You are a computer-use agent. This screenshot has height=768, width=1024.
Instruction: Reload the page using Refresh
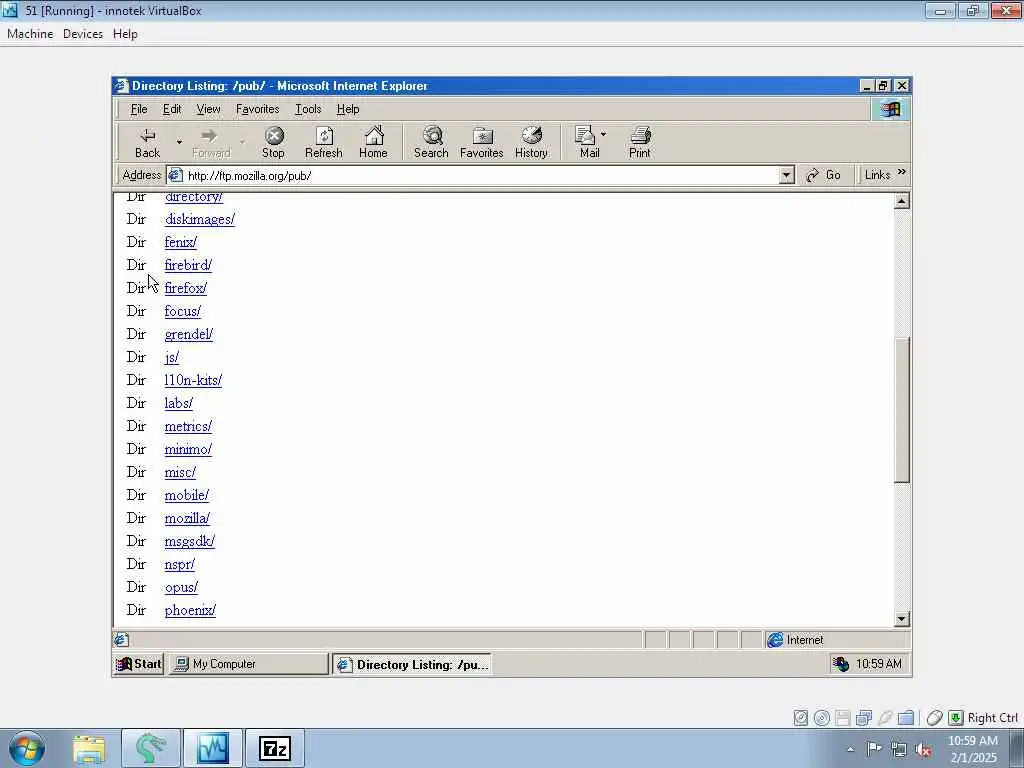[x=324, y=142]
